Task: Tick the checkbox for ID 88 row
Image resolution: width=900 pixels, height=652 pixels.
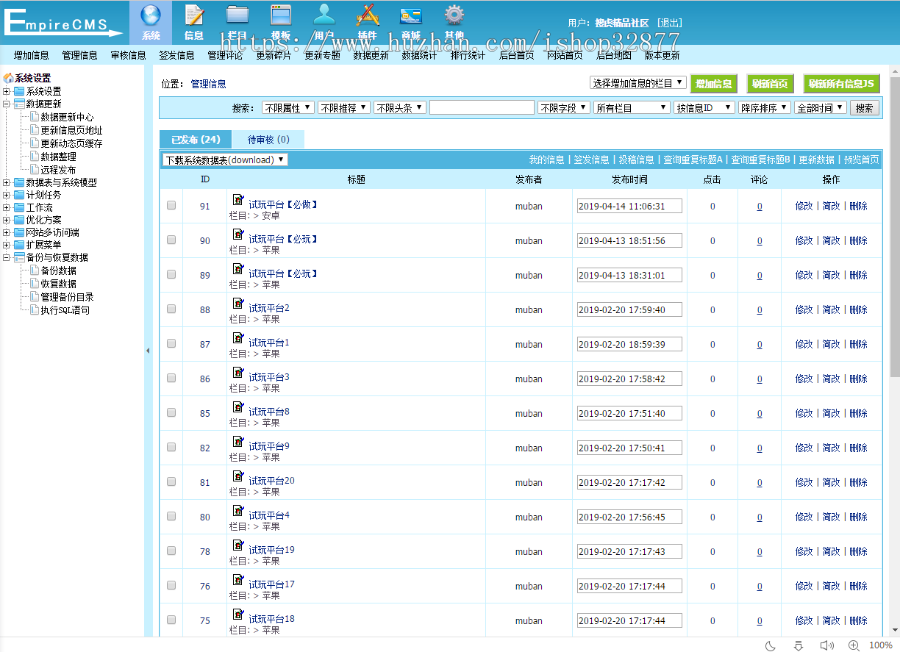Action: (171, 309)
